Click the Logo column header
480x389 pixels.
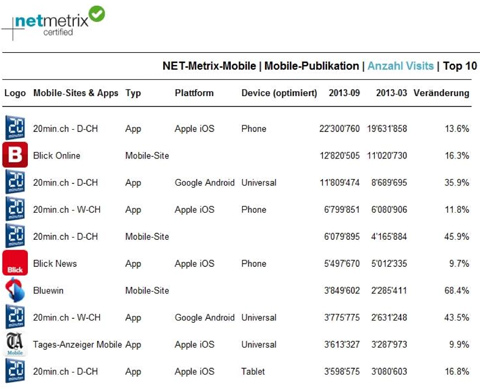click(x=15, y=93)
